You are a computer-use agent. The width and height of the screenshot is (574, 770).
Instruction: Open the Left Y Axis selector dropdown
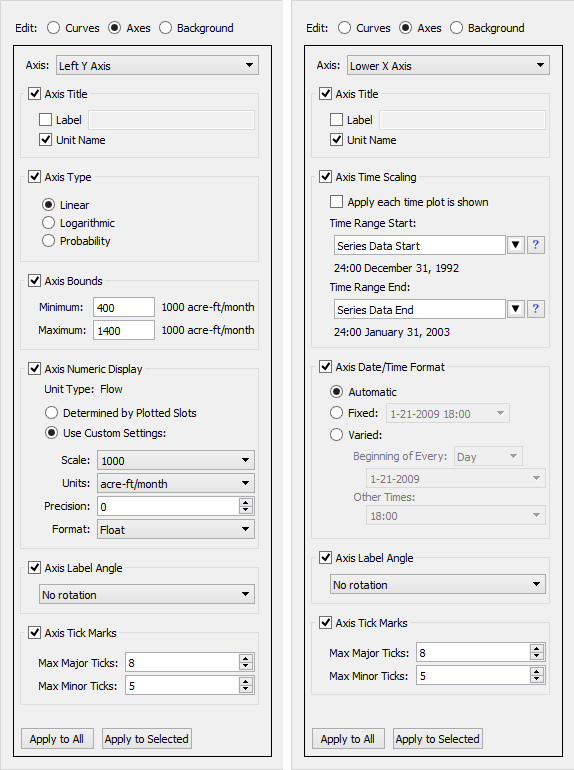157,65
